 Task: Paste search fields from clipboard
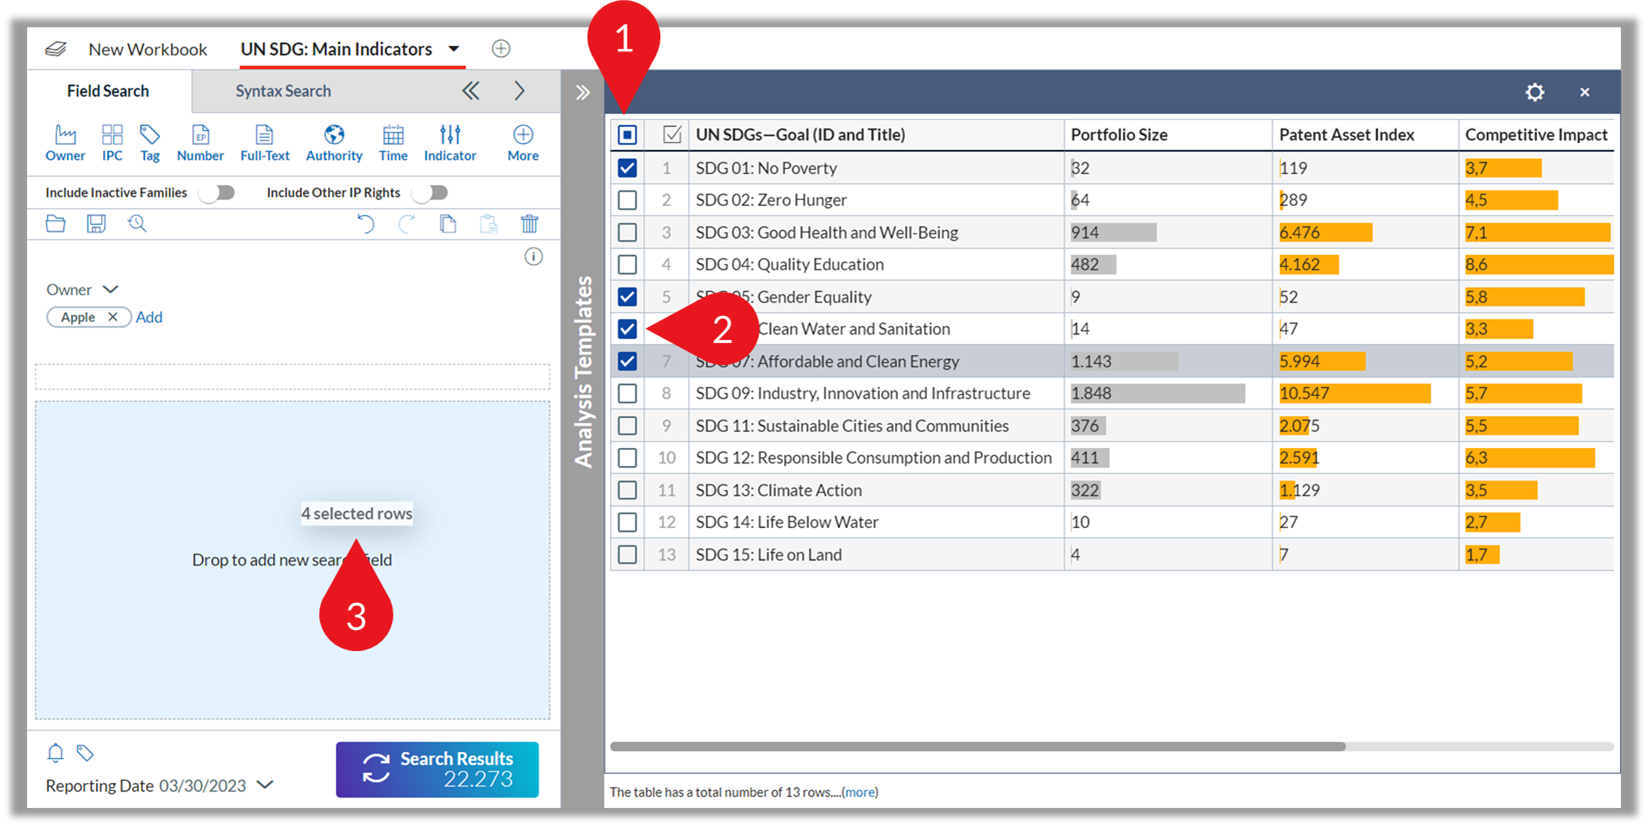click(x=488, y=224)
